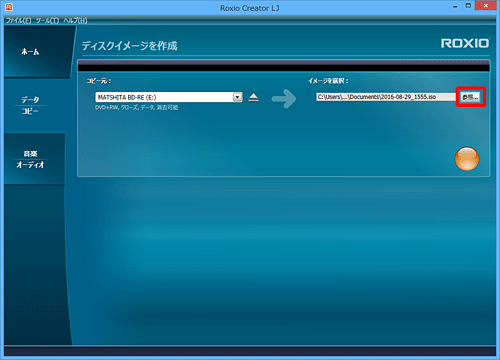Open the ファイル(F) menu

pos(19,21)
